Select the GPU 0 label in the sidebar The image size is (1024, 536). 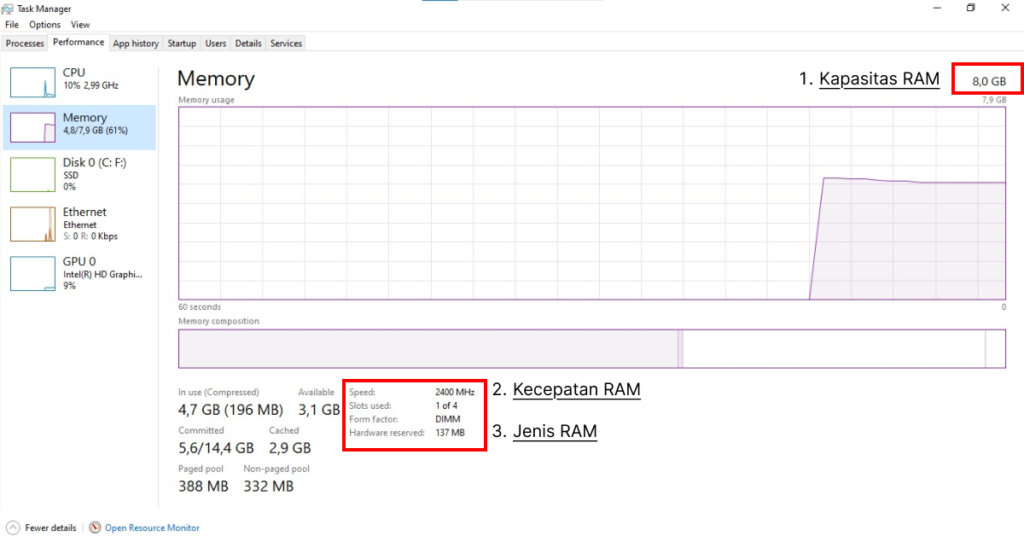79,261
